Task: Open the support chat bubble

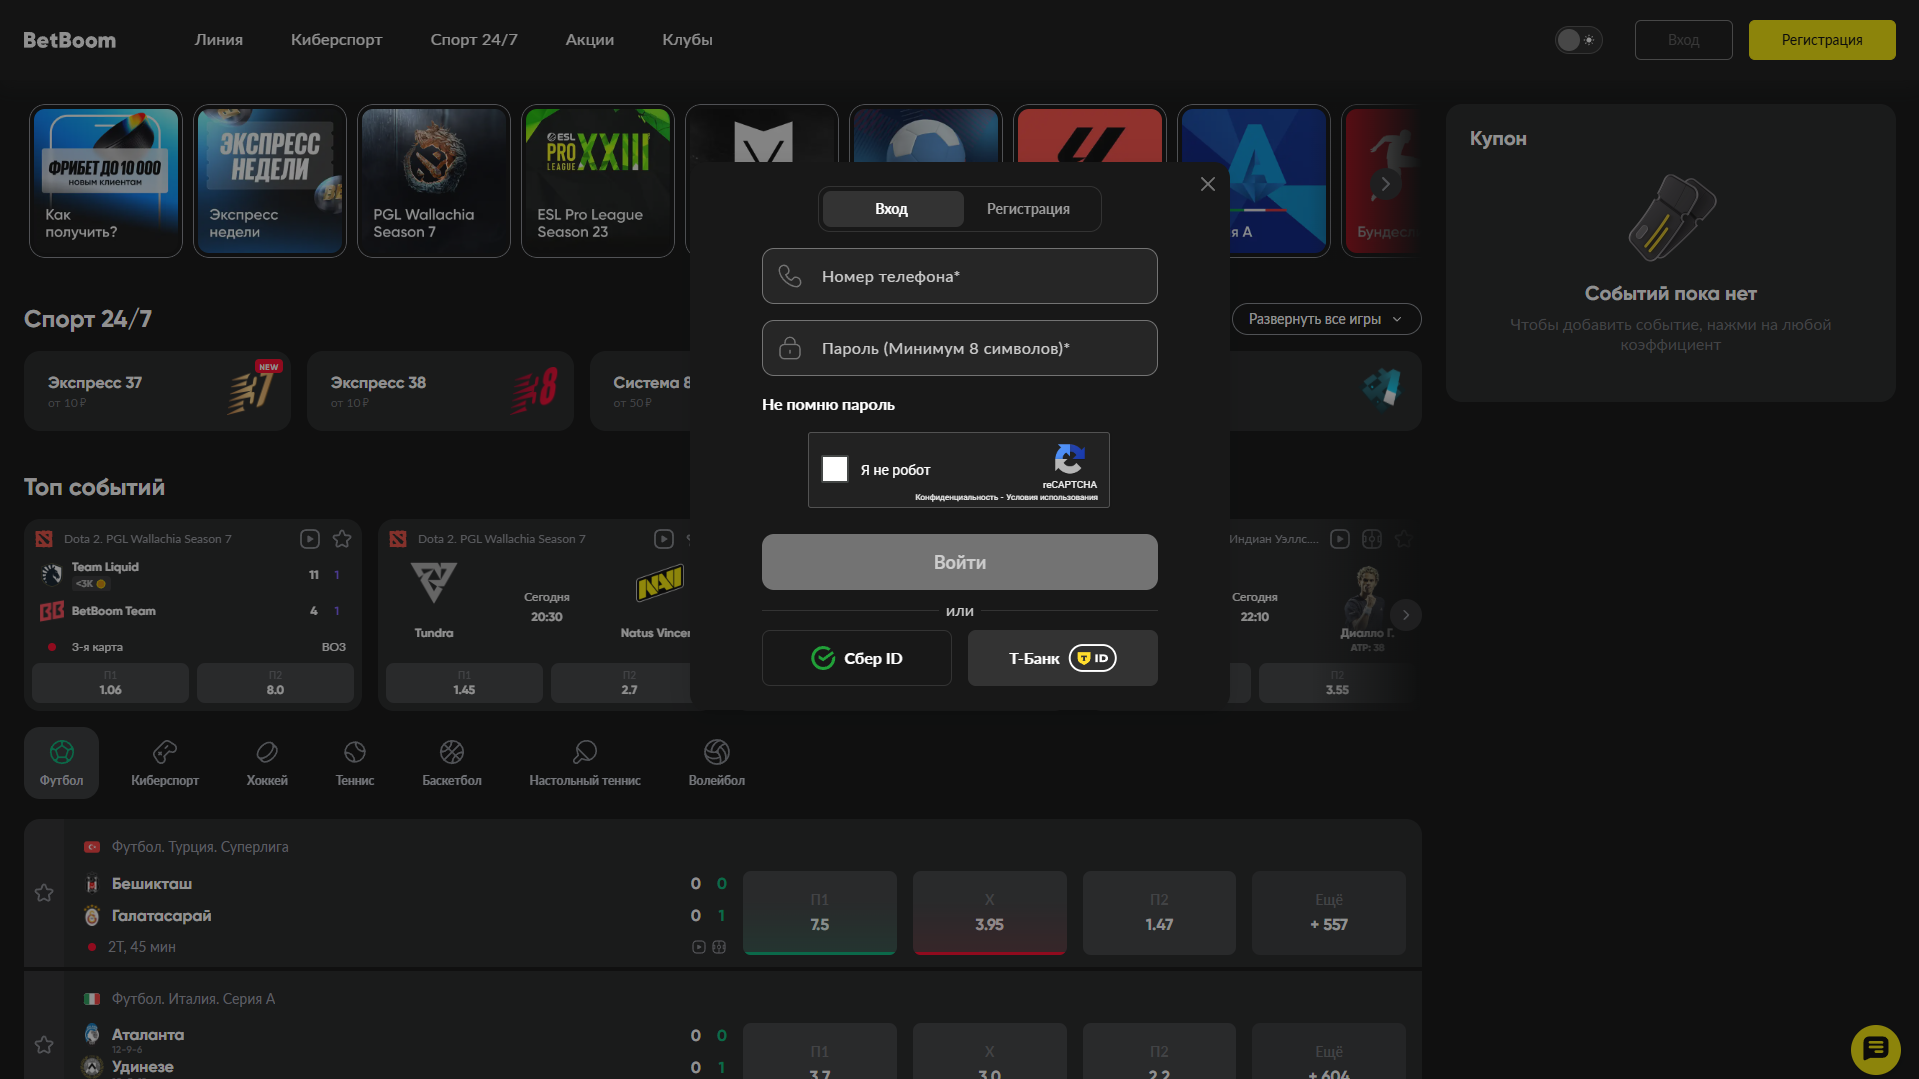Action: coord(1876,1049)
